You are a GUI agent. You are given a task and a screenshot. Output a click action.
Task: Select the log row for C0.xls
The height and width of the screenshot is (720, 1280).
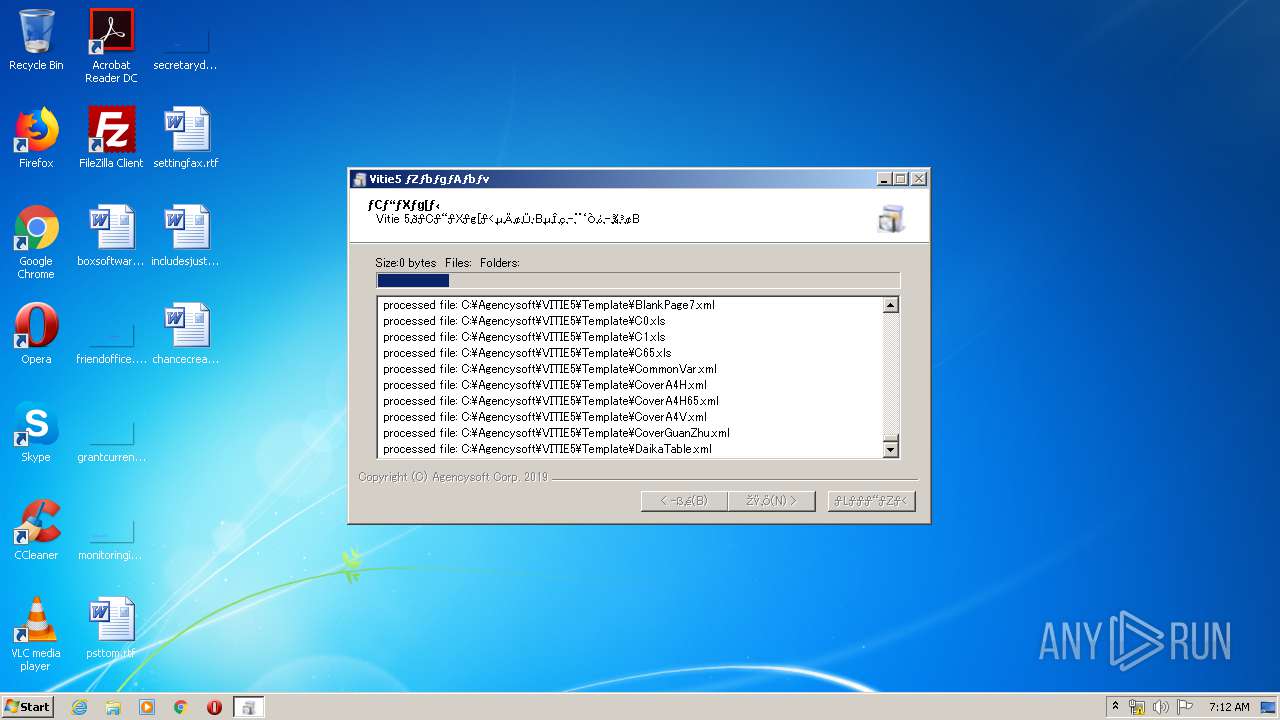coord(630,321)
